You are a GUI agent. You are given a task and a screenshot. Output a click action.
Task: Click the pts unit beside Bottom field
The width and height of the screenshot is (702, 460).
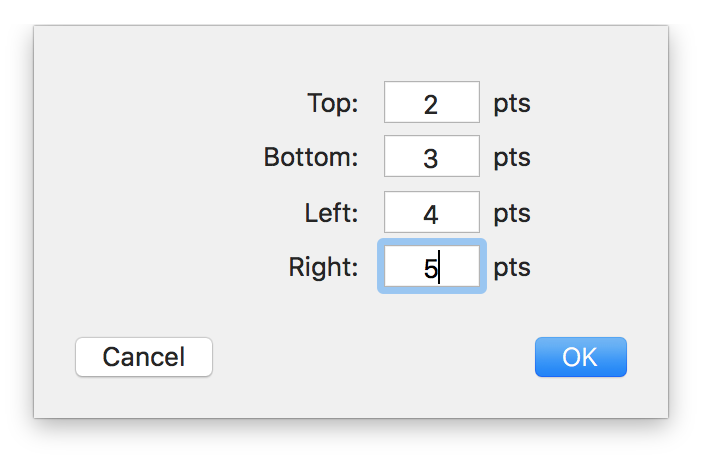(x=511, y=157)
